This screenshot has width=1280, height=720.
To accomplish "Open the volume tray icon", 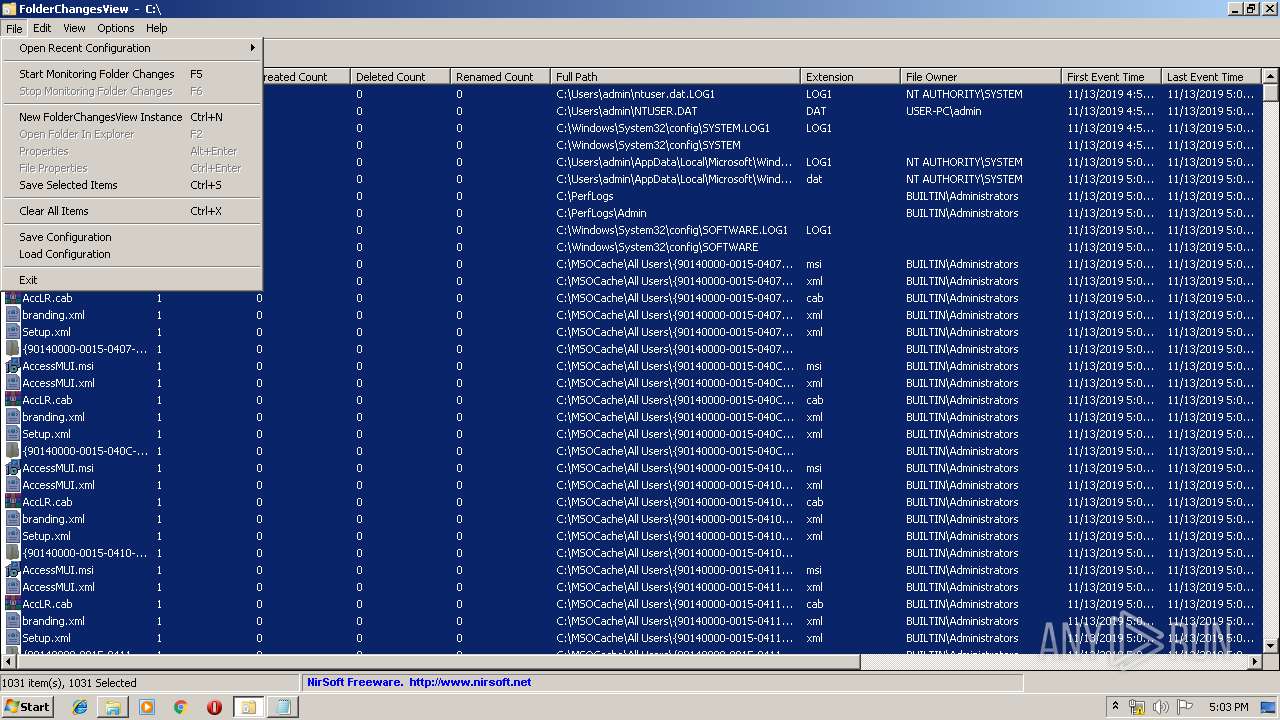I will tap(1161, 707).
